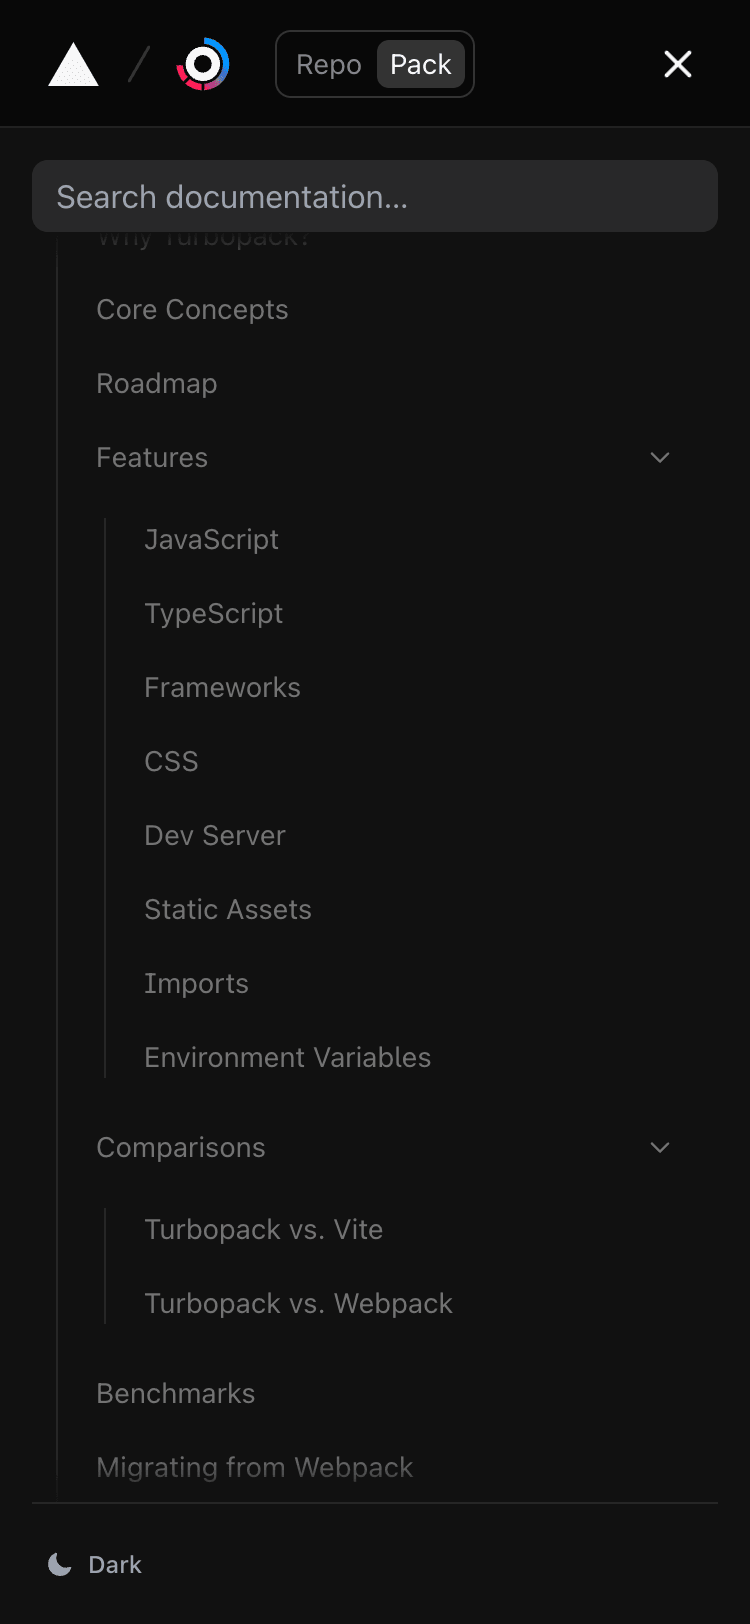Click the moon icon next to Dark
Viewport: 750px width, 1624px height.
58,1563
